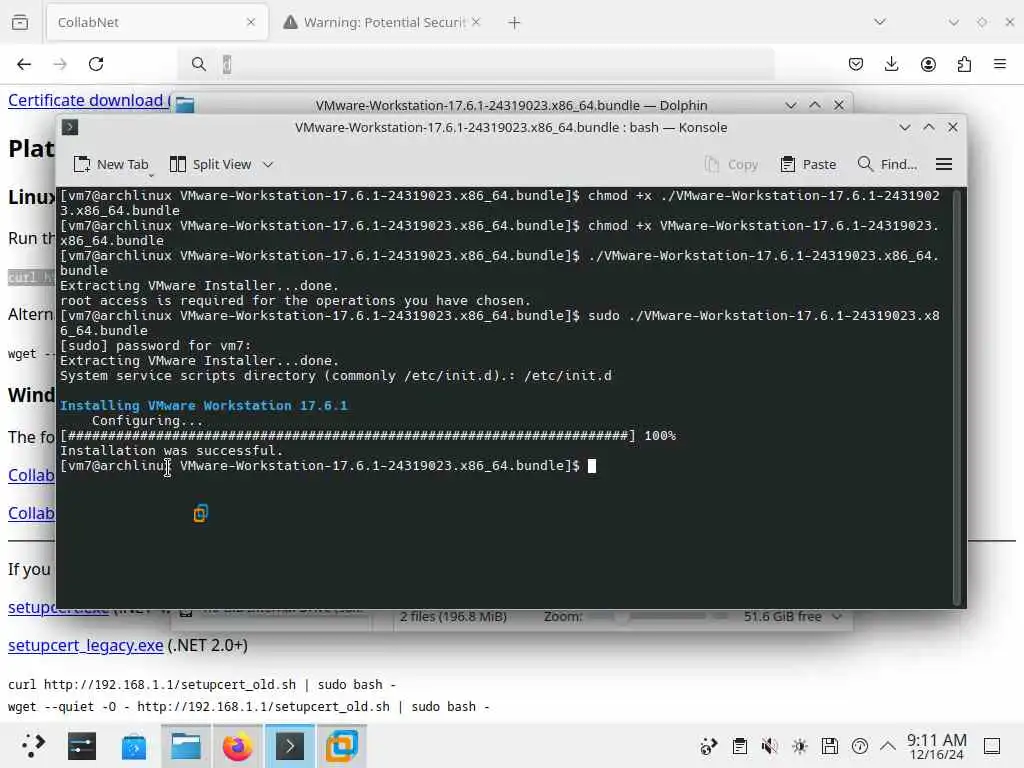Image resolution: width=1024 pixels, height=768 pixels.
Task: Open System Settings from the taskbar
Action: (x=82, y=746)
